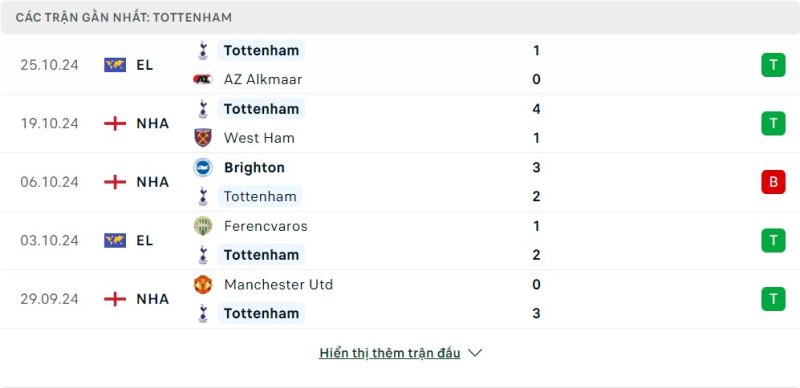Click the Manchester Utd club crest
Screen dimensions: 800x388
[x=203, y=284]
